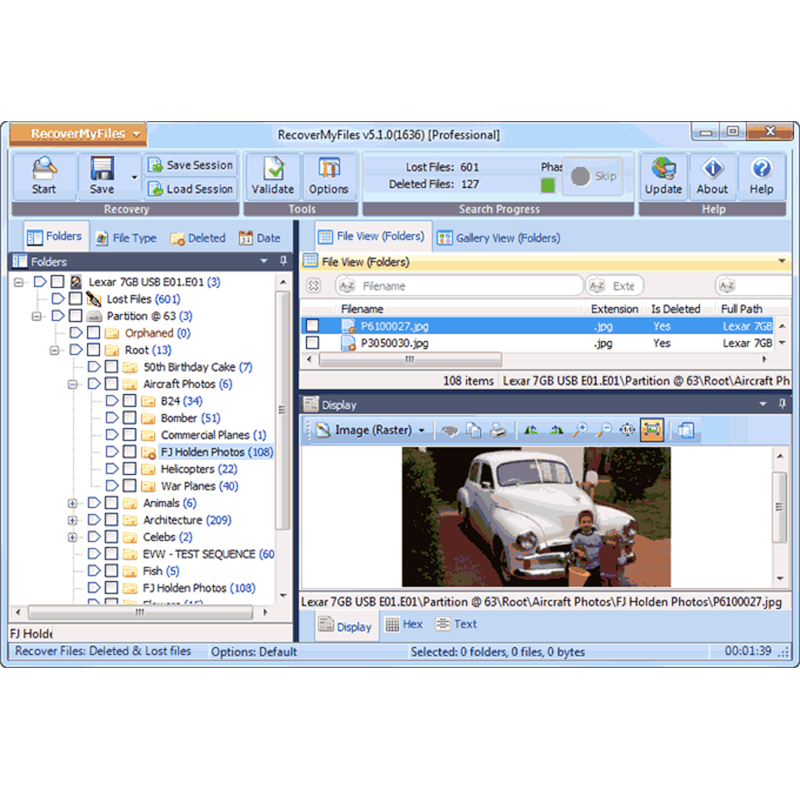Expand the Architecture folder node
Screen dimensions: 800x800
point(72,520)
